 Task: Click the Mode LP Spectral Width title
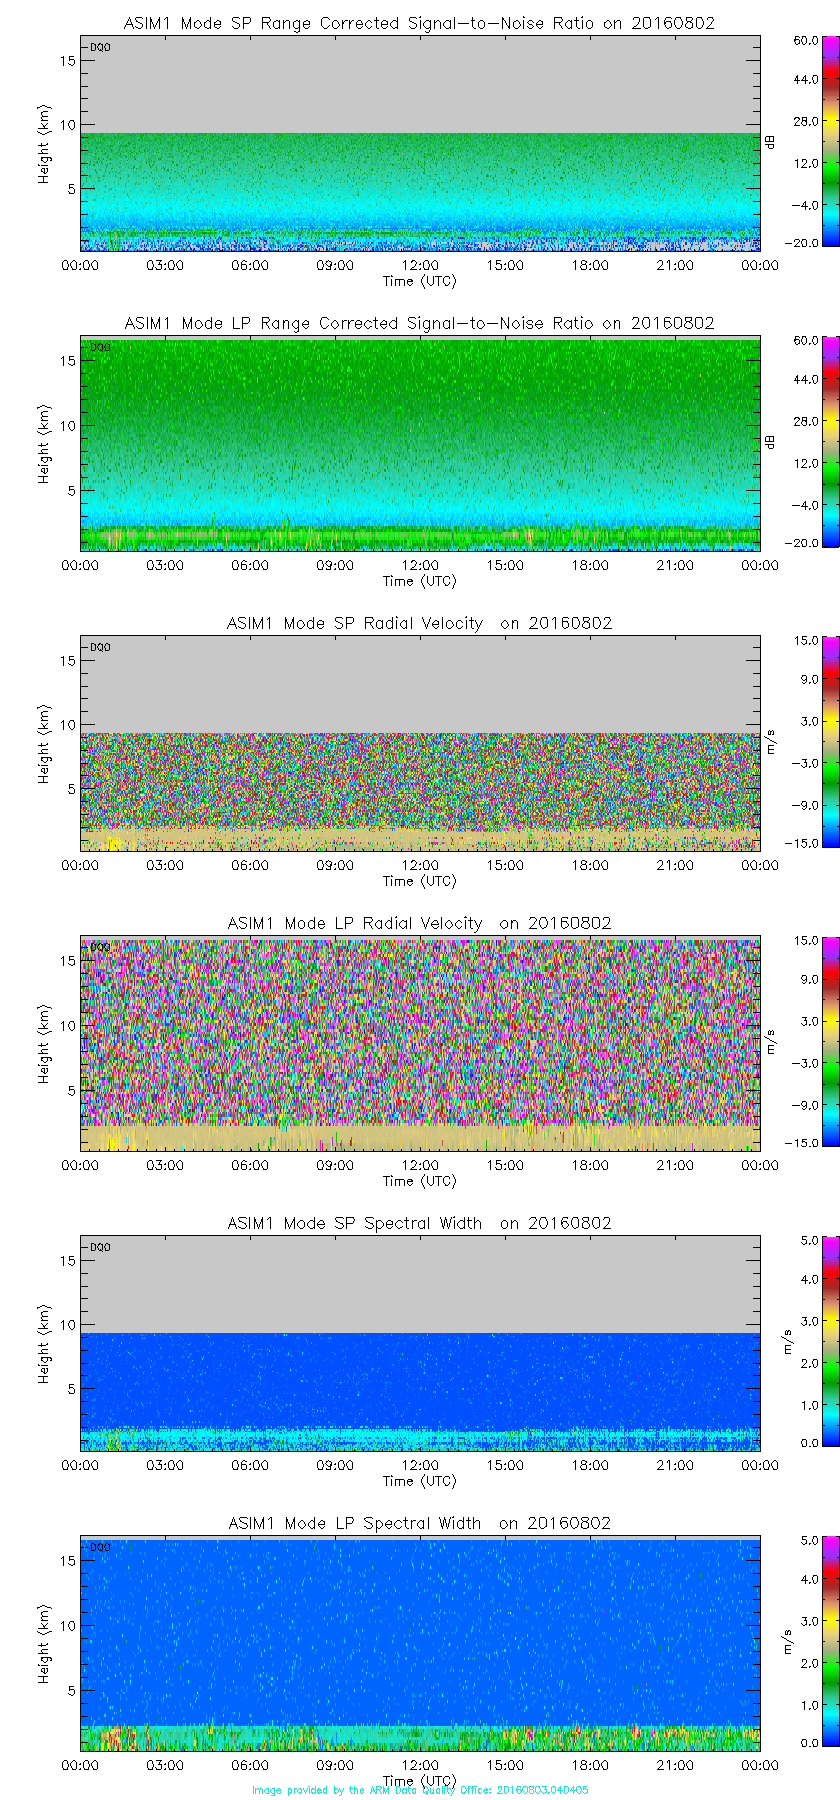tap(419, 1523)
